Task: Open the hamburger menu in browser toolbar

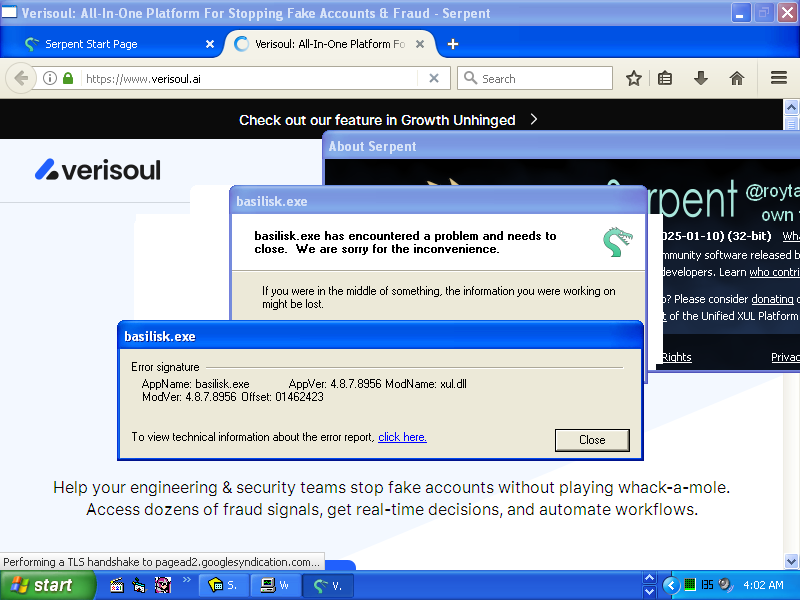Action: pyautogui.click(x=779, y=78)
